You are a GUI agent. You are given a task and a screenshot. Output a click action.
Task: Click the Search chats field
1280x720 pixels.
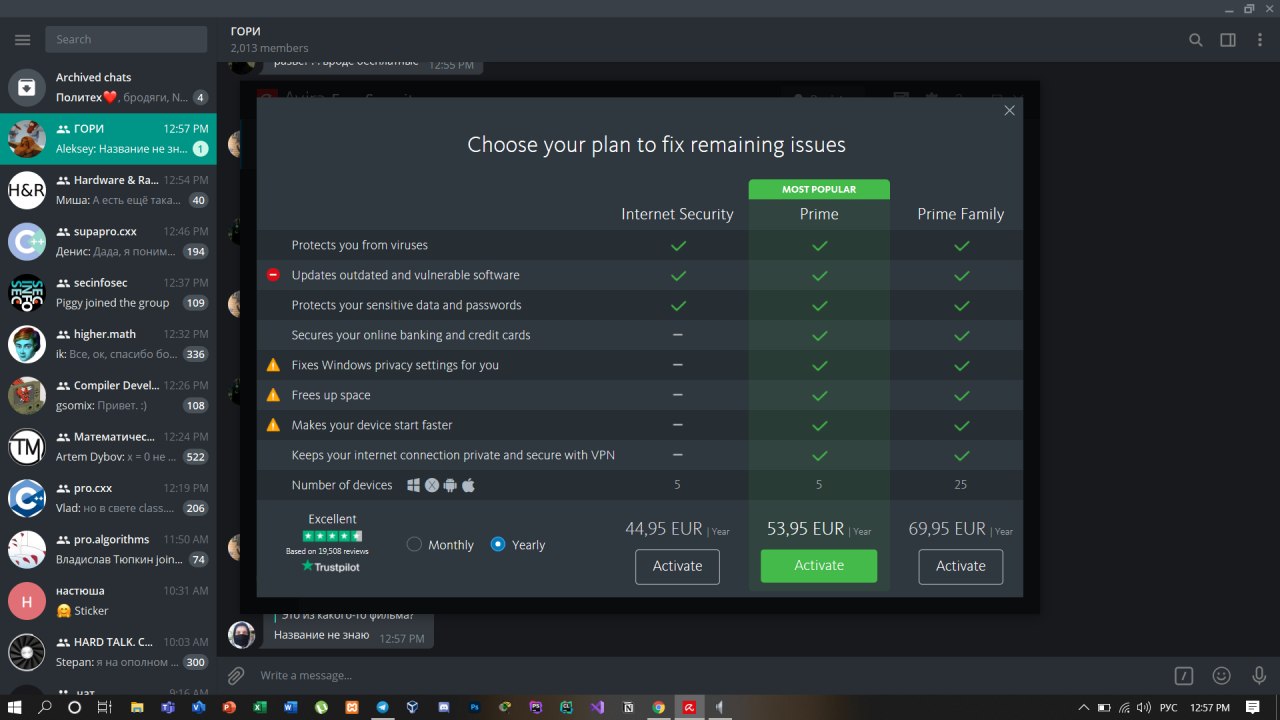click(x=126, y=39)
